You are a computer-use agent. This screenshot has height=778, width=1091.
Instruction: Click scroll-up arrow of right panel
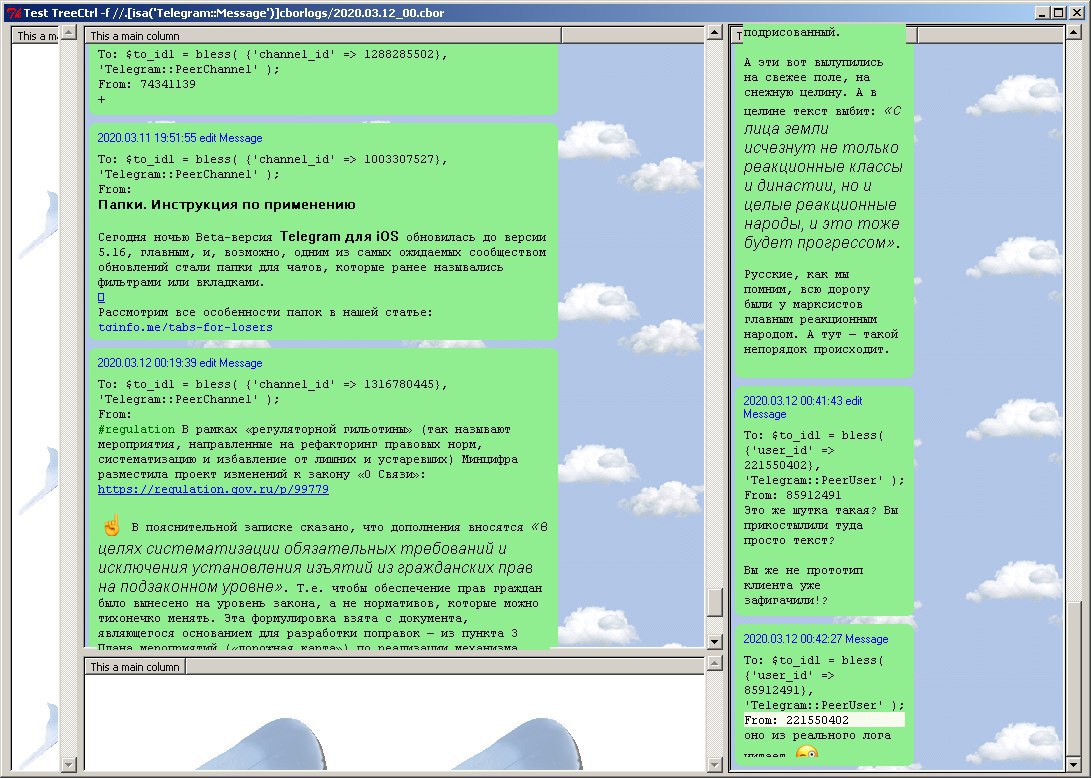(1075, 32)
